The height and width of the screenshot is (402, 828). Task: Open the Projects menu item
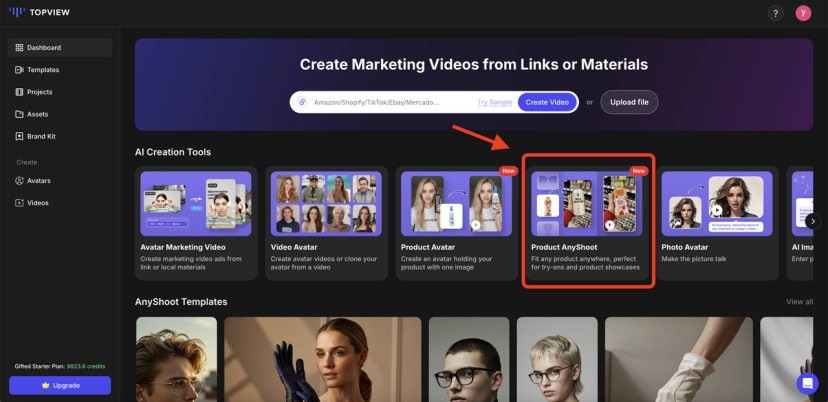(60, 92)
